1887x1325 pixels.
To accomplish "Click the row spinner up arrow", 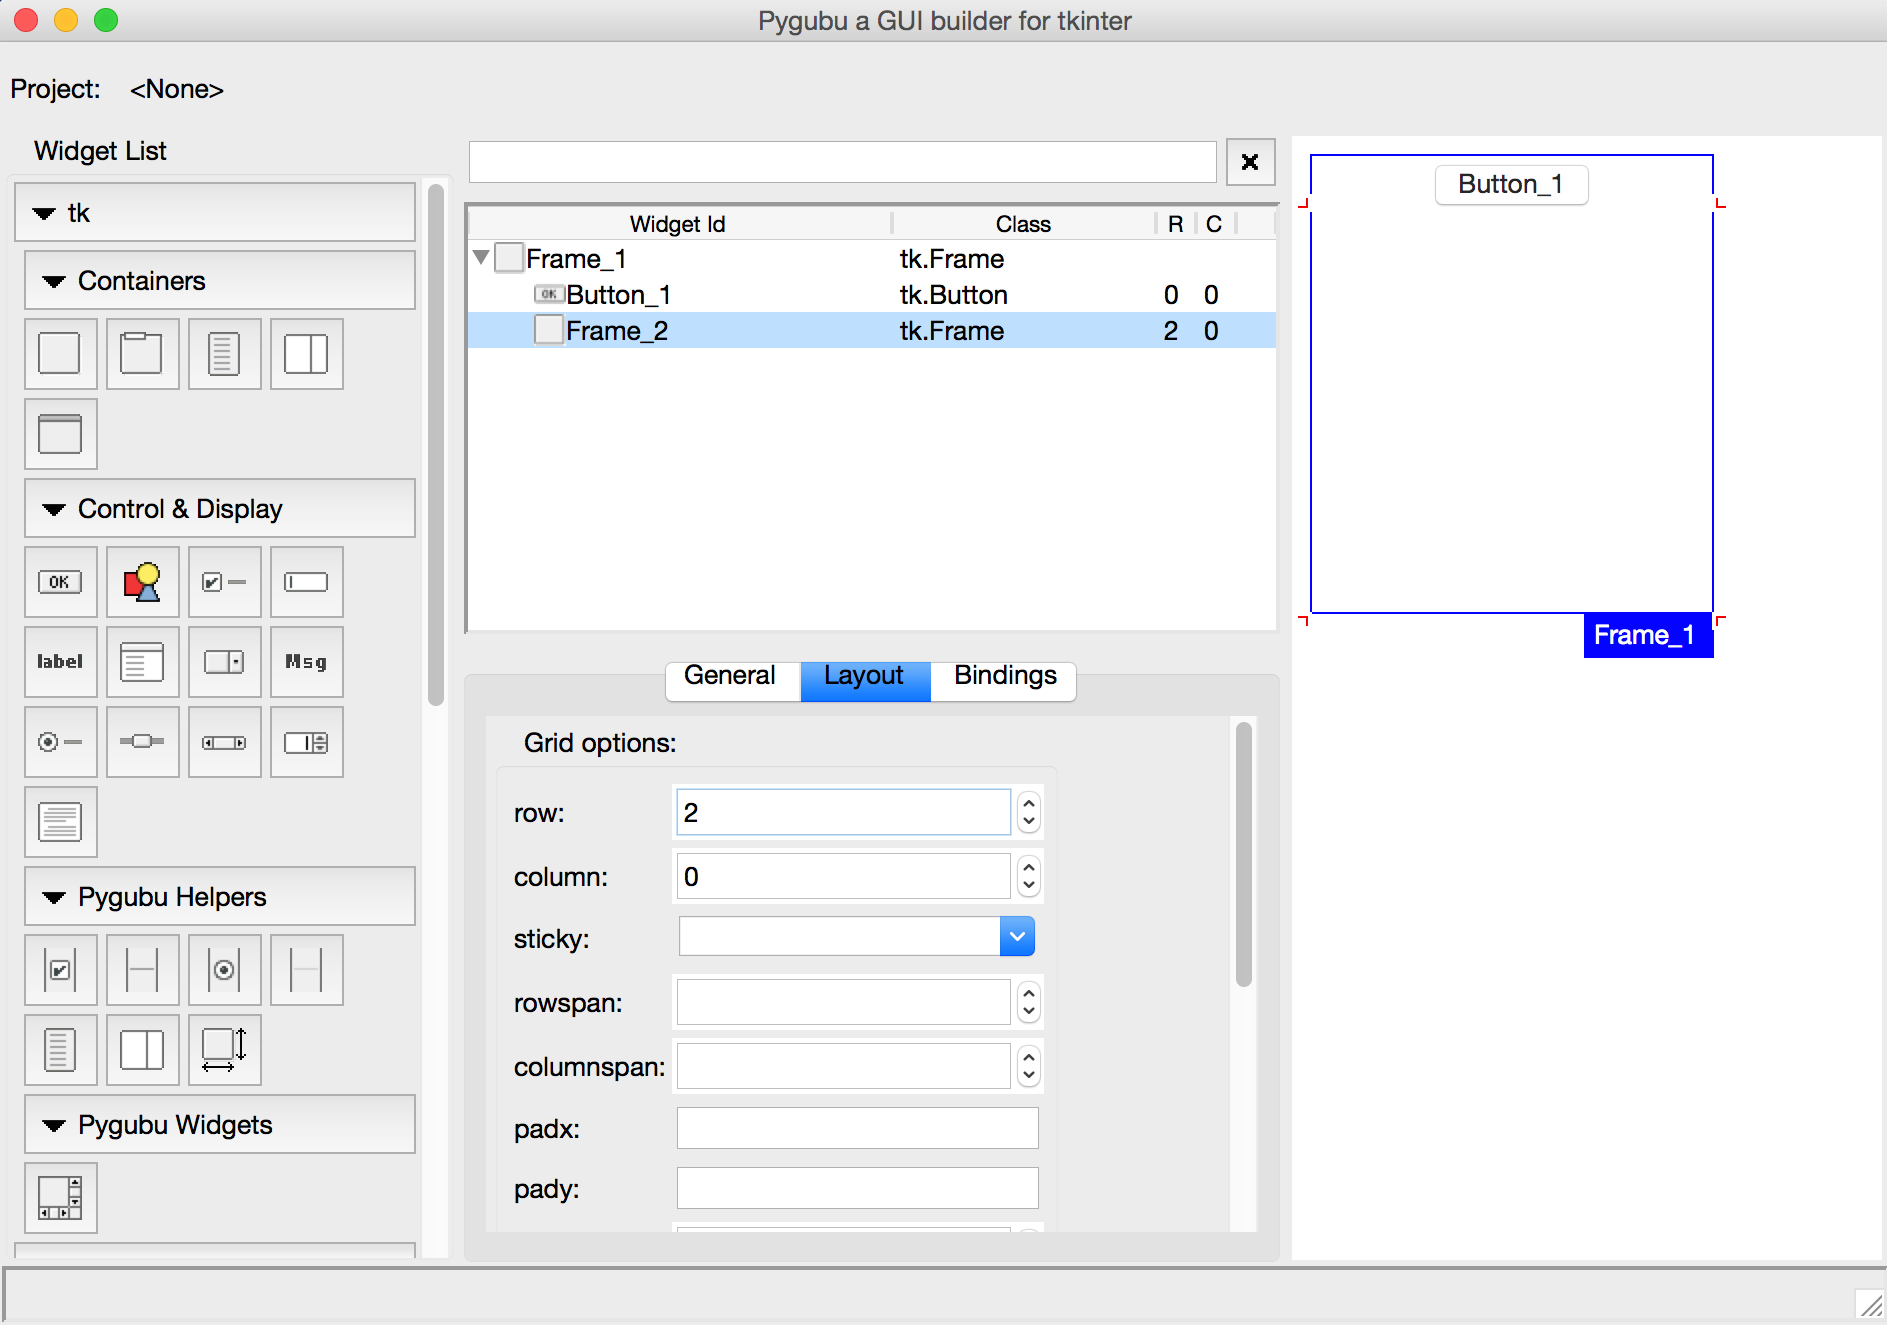I will [x=1029, y=803].
